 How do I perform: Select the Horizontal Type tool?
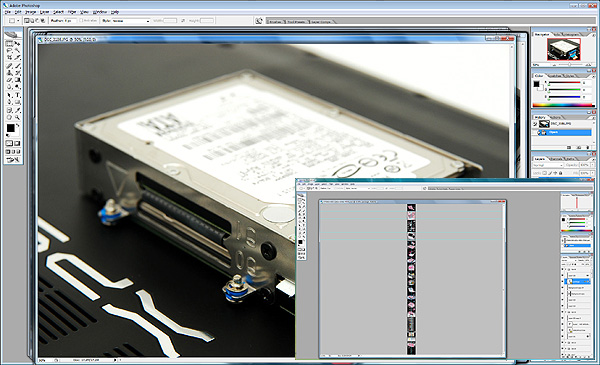17,95
